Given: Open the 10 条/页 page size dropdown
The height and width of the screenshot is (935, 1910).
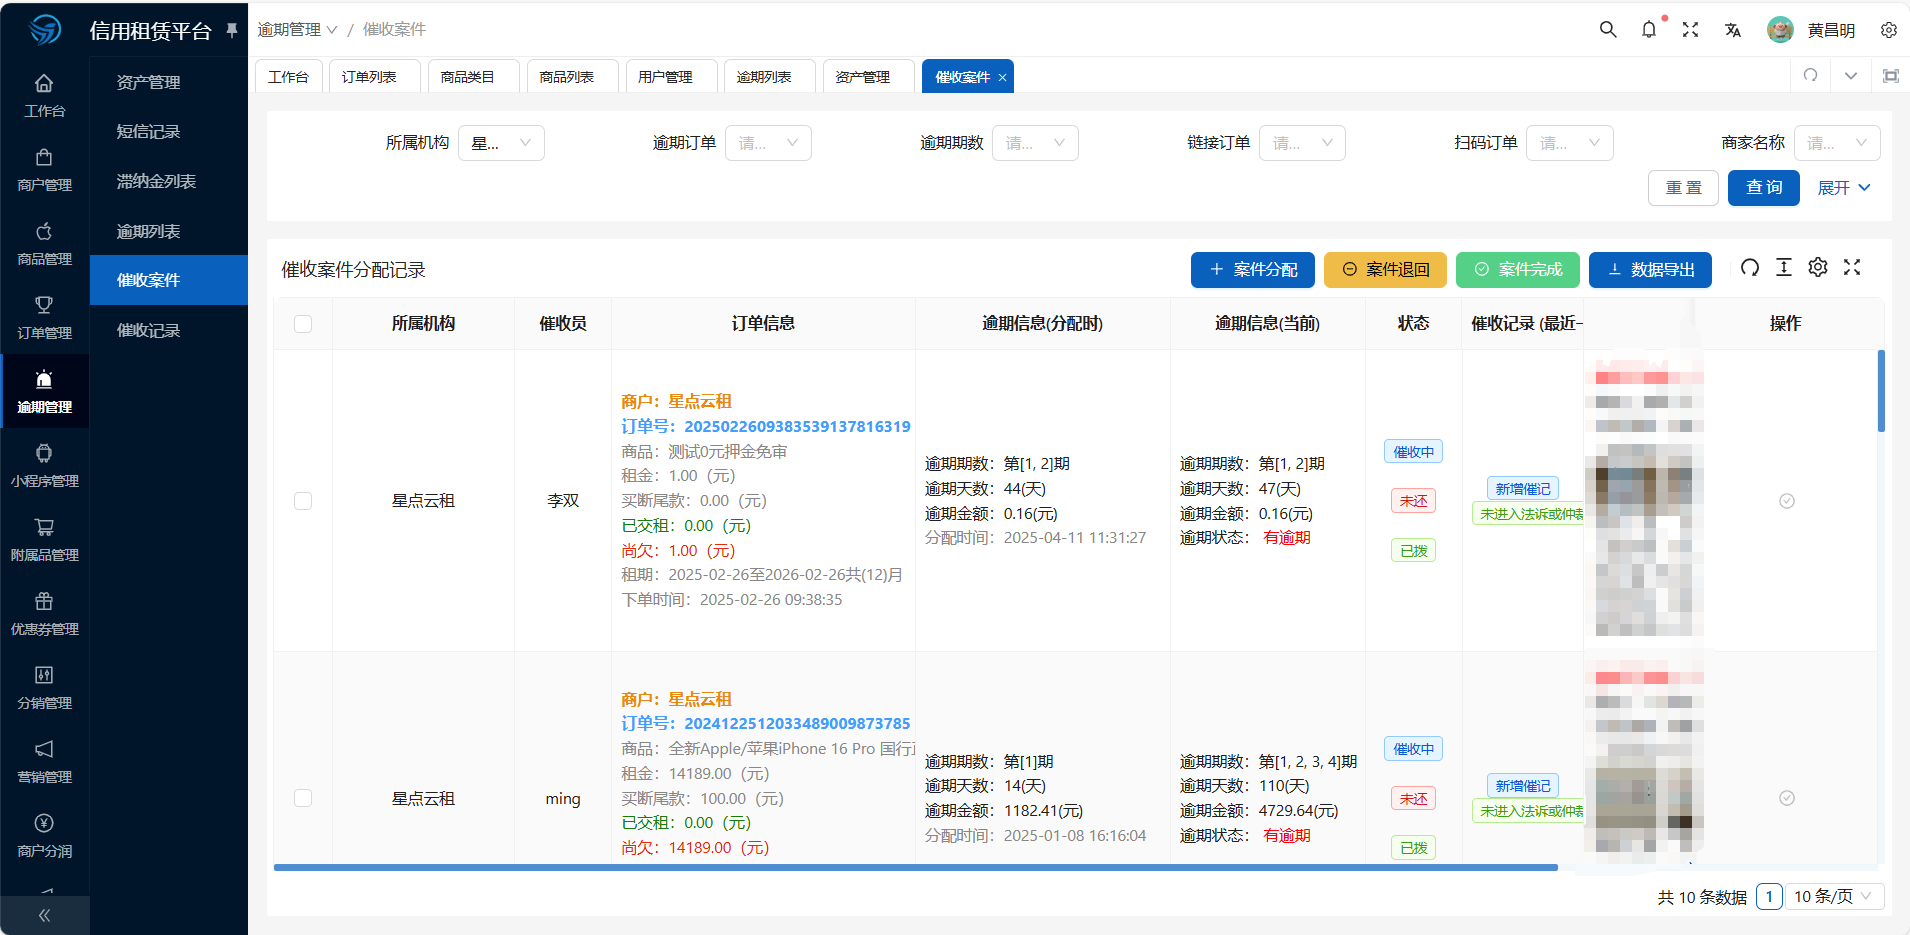Looking at the screenshot, I should coord(1835,897).
